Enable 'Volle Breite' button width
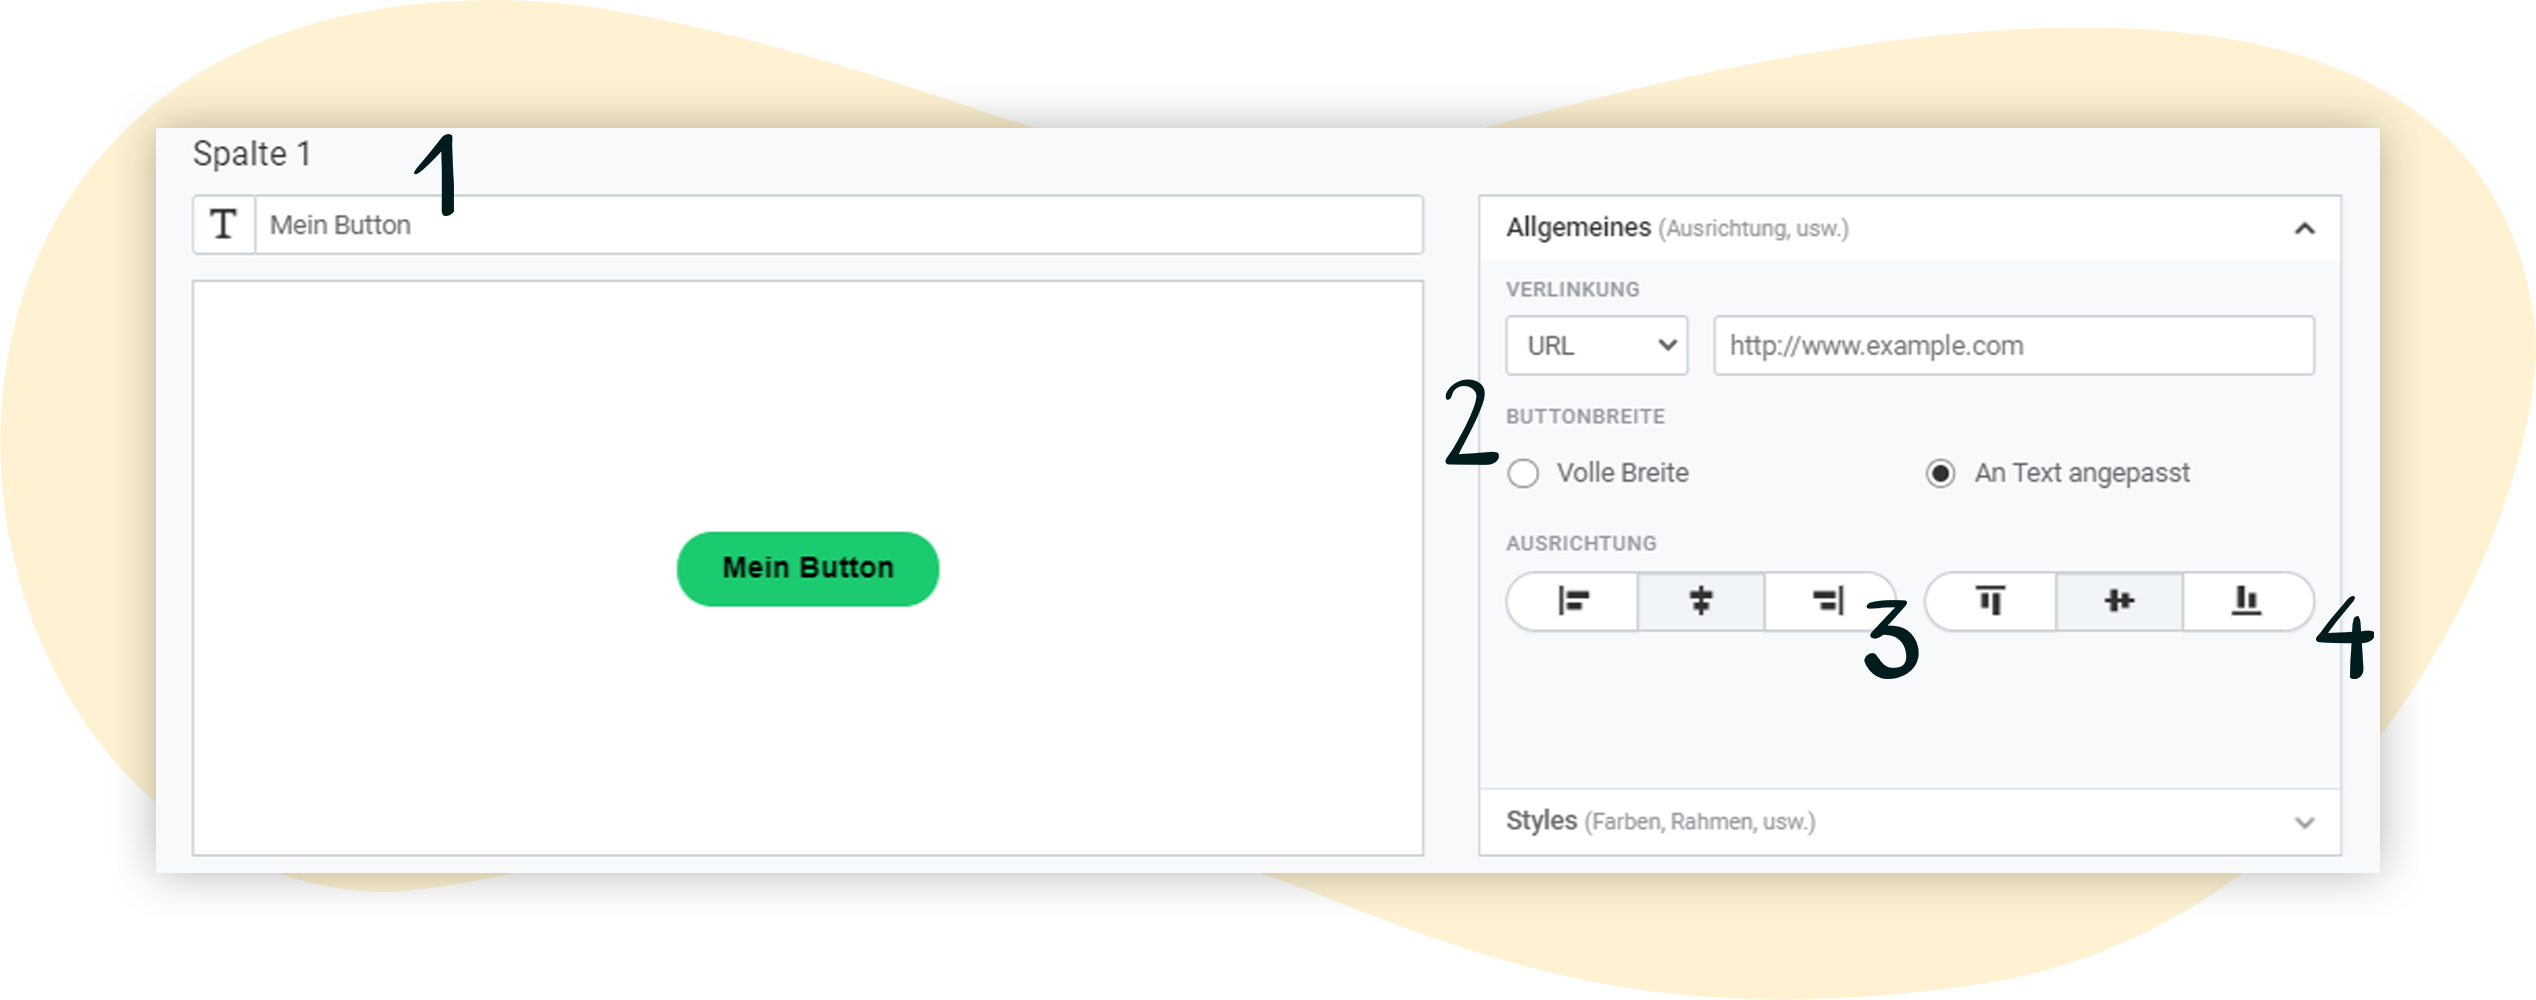 coord(1524,474)
